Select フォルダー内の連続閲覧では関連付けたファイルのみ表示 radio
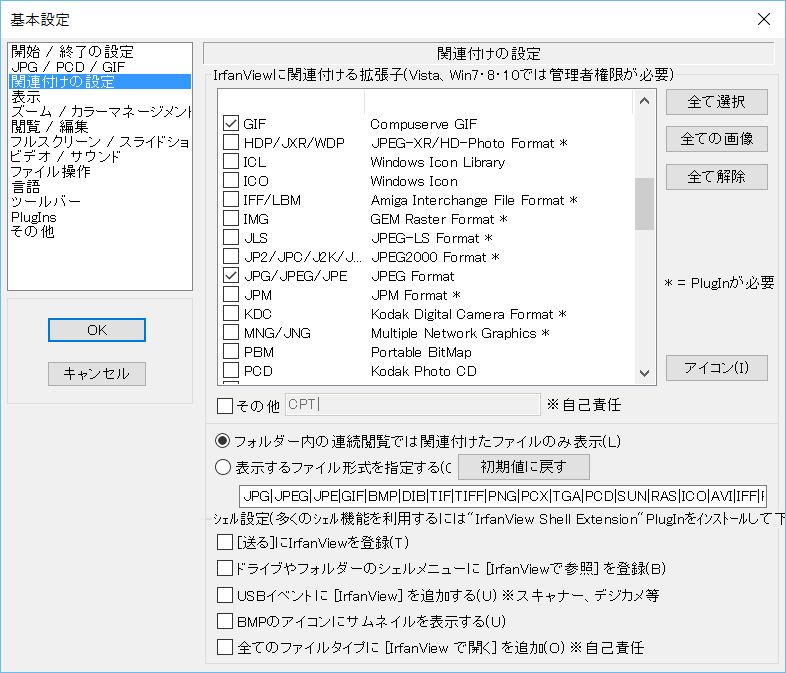This screenshot has height=673, width=786. (x=223, y=441)
